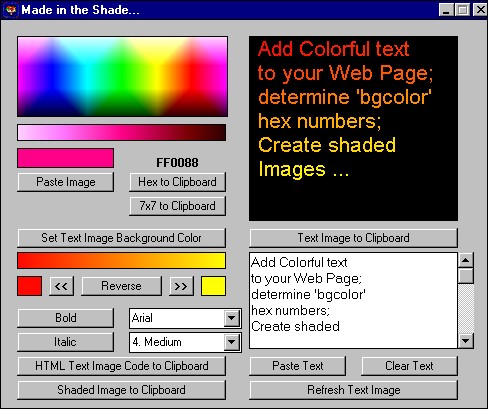Shift gradient right with >> button
The width and height of the screenshot is (488, 409).
pos(181,286)
